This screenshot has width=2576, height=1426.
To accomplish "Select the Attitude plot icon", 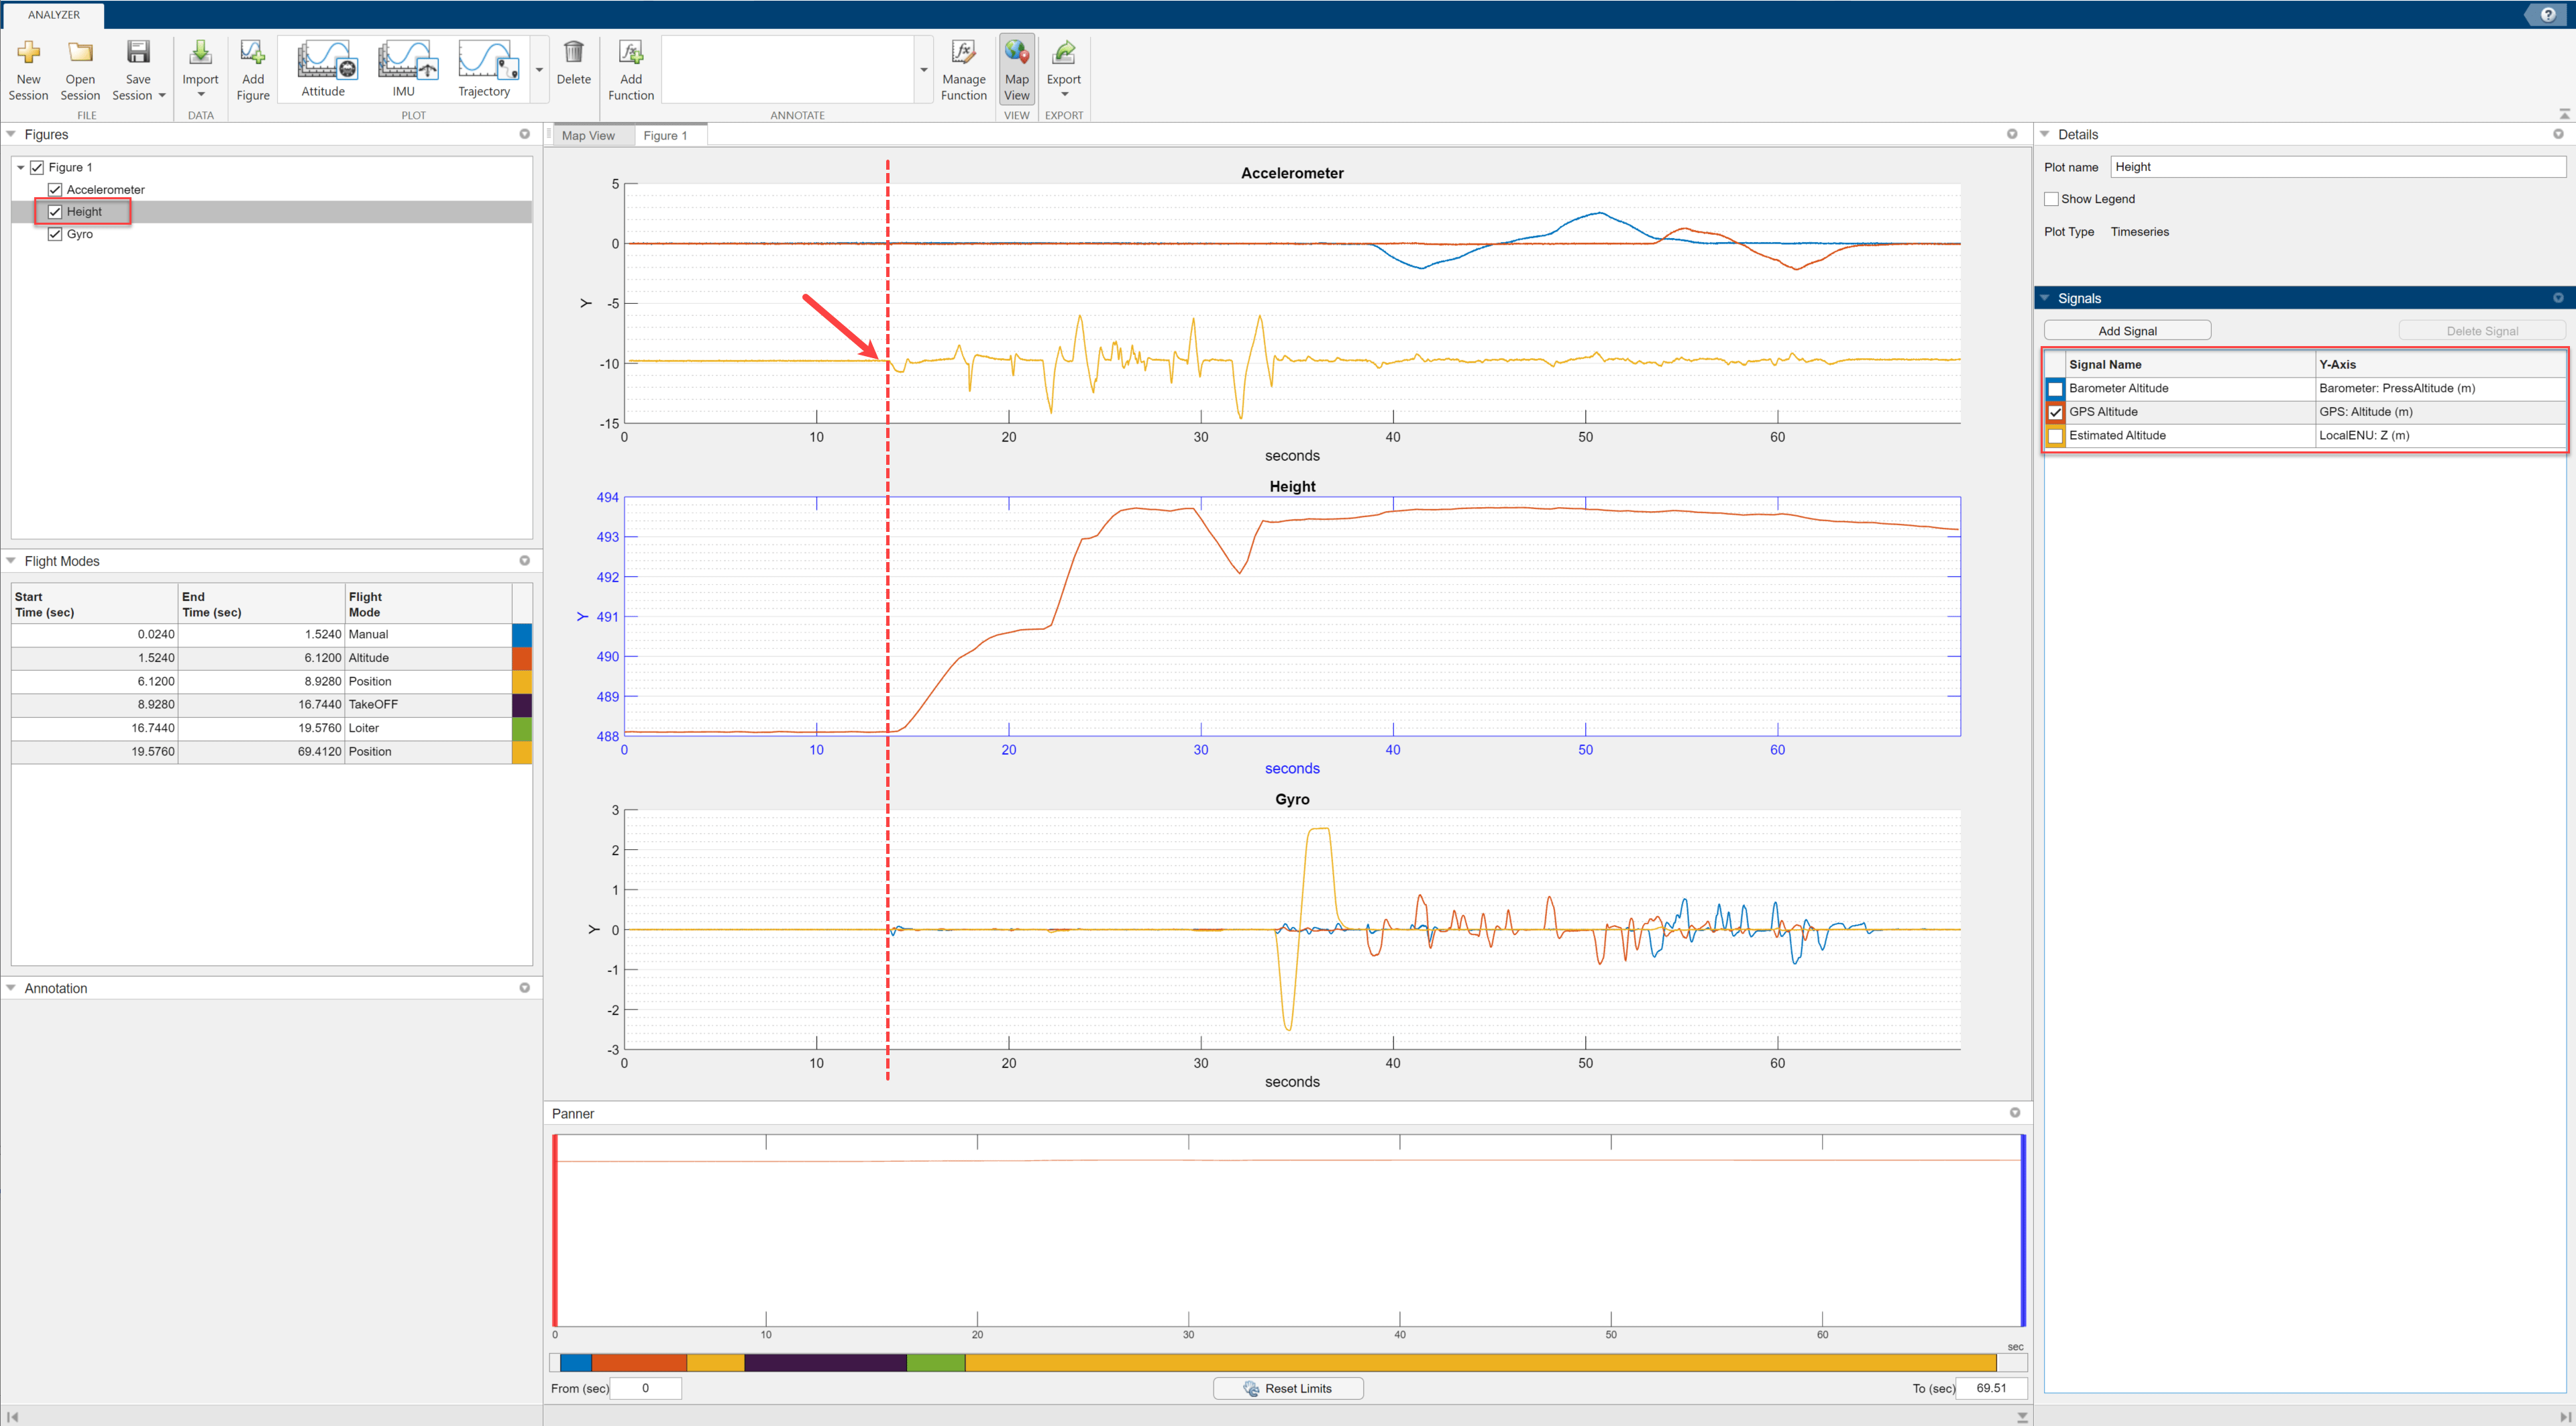I will 324,60.
